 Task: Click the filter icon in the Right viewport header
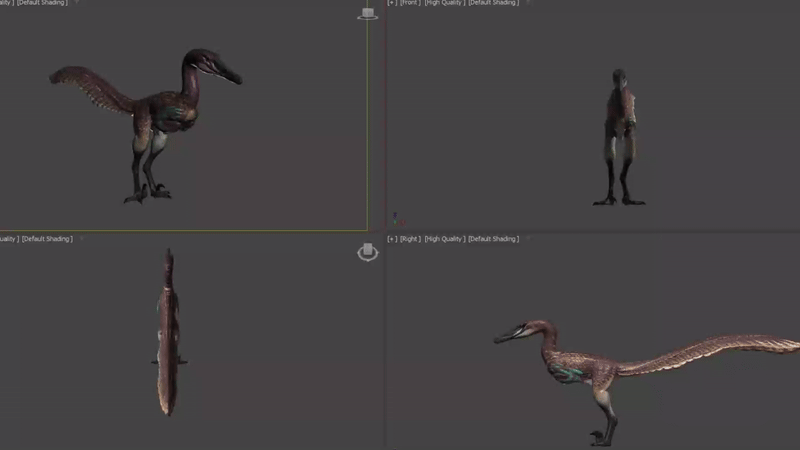click(x=528, y=239)
